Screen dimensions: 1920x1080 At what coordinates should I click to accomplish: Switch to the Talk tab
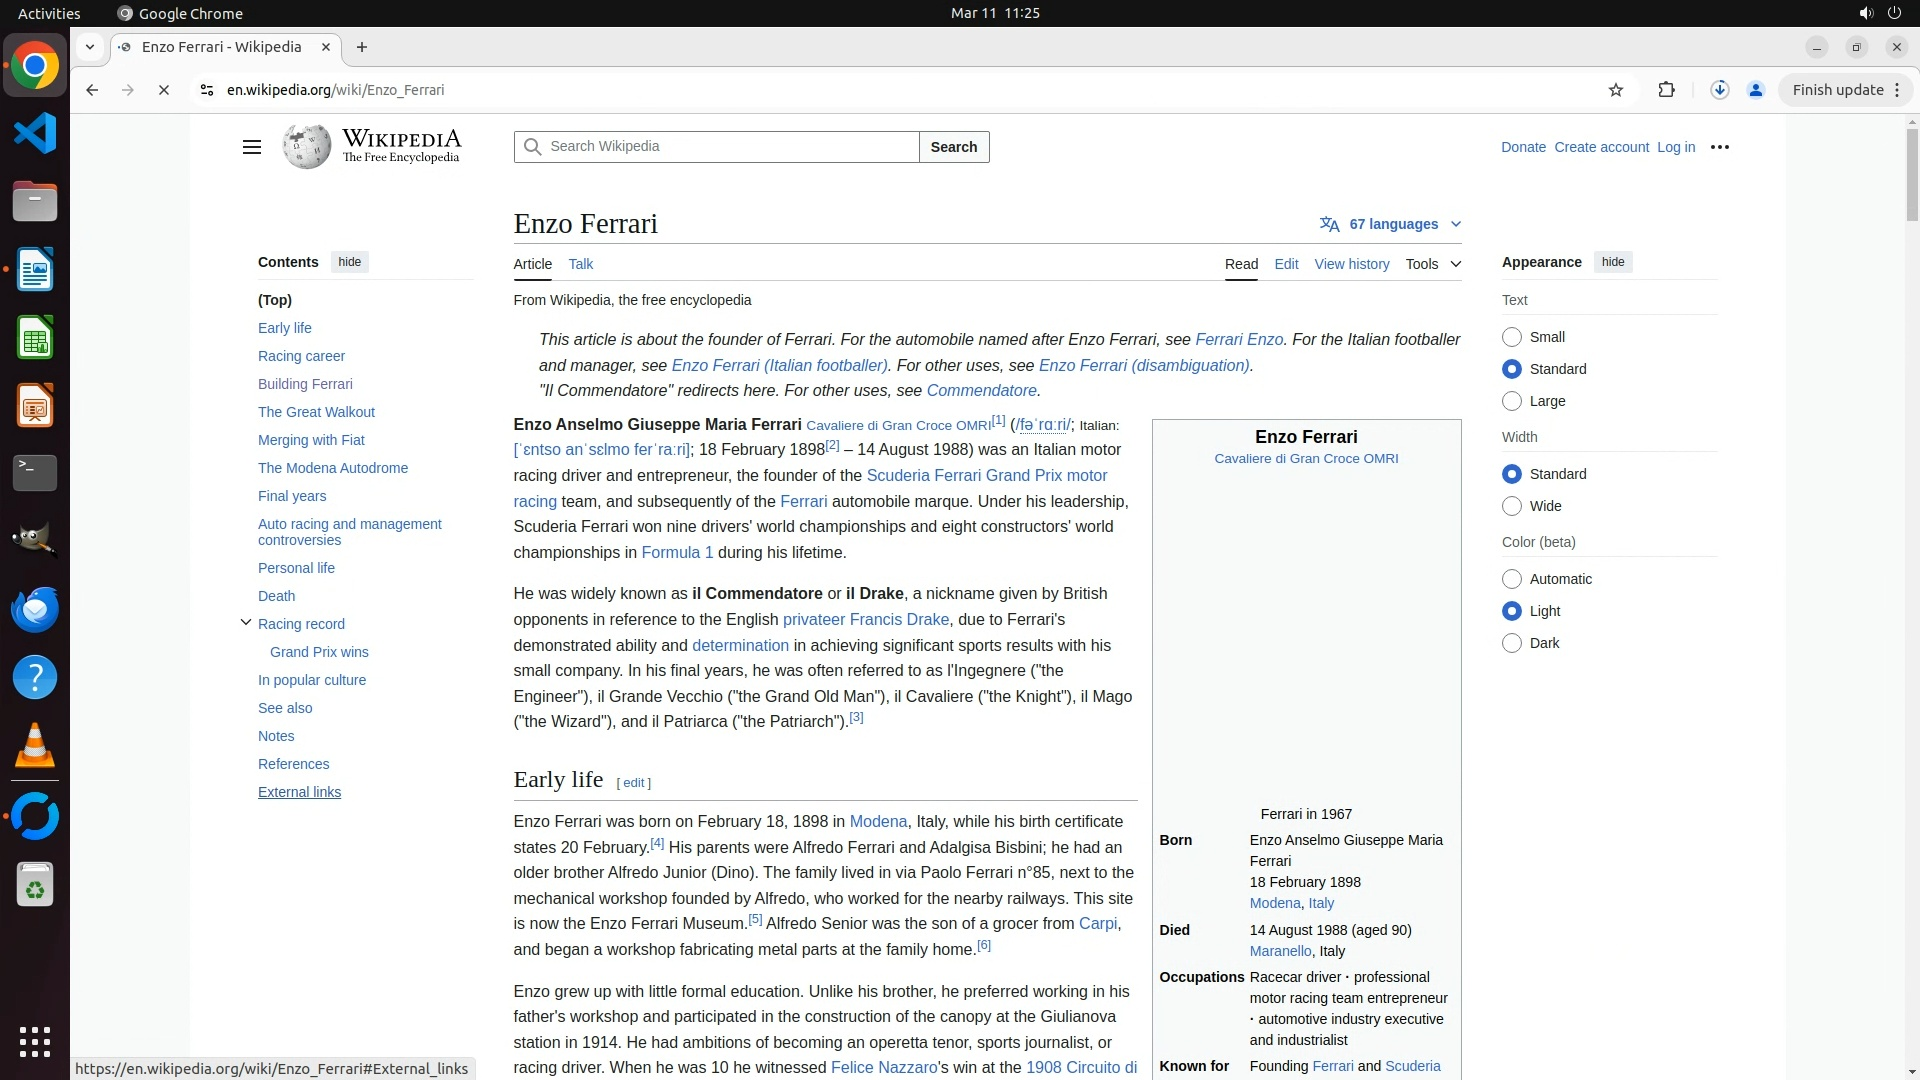[x=580, y=264]
